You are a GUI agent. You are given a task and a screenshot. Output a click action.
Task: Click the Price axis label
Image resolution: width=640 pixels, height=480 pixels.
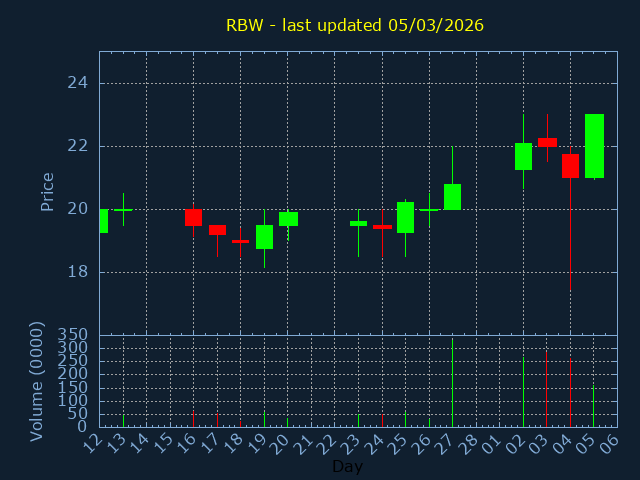(x=47, y=191)
